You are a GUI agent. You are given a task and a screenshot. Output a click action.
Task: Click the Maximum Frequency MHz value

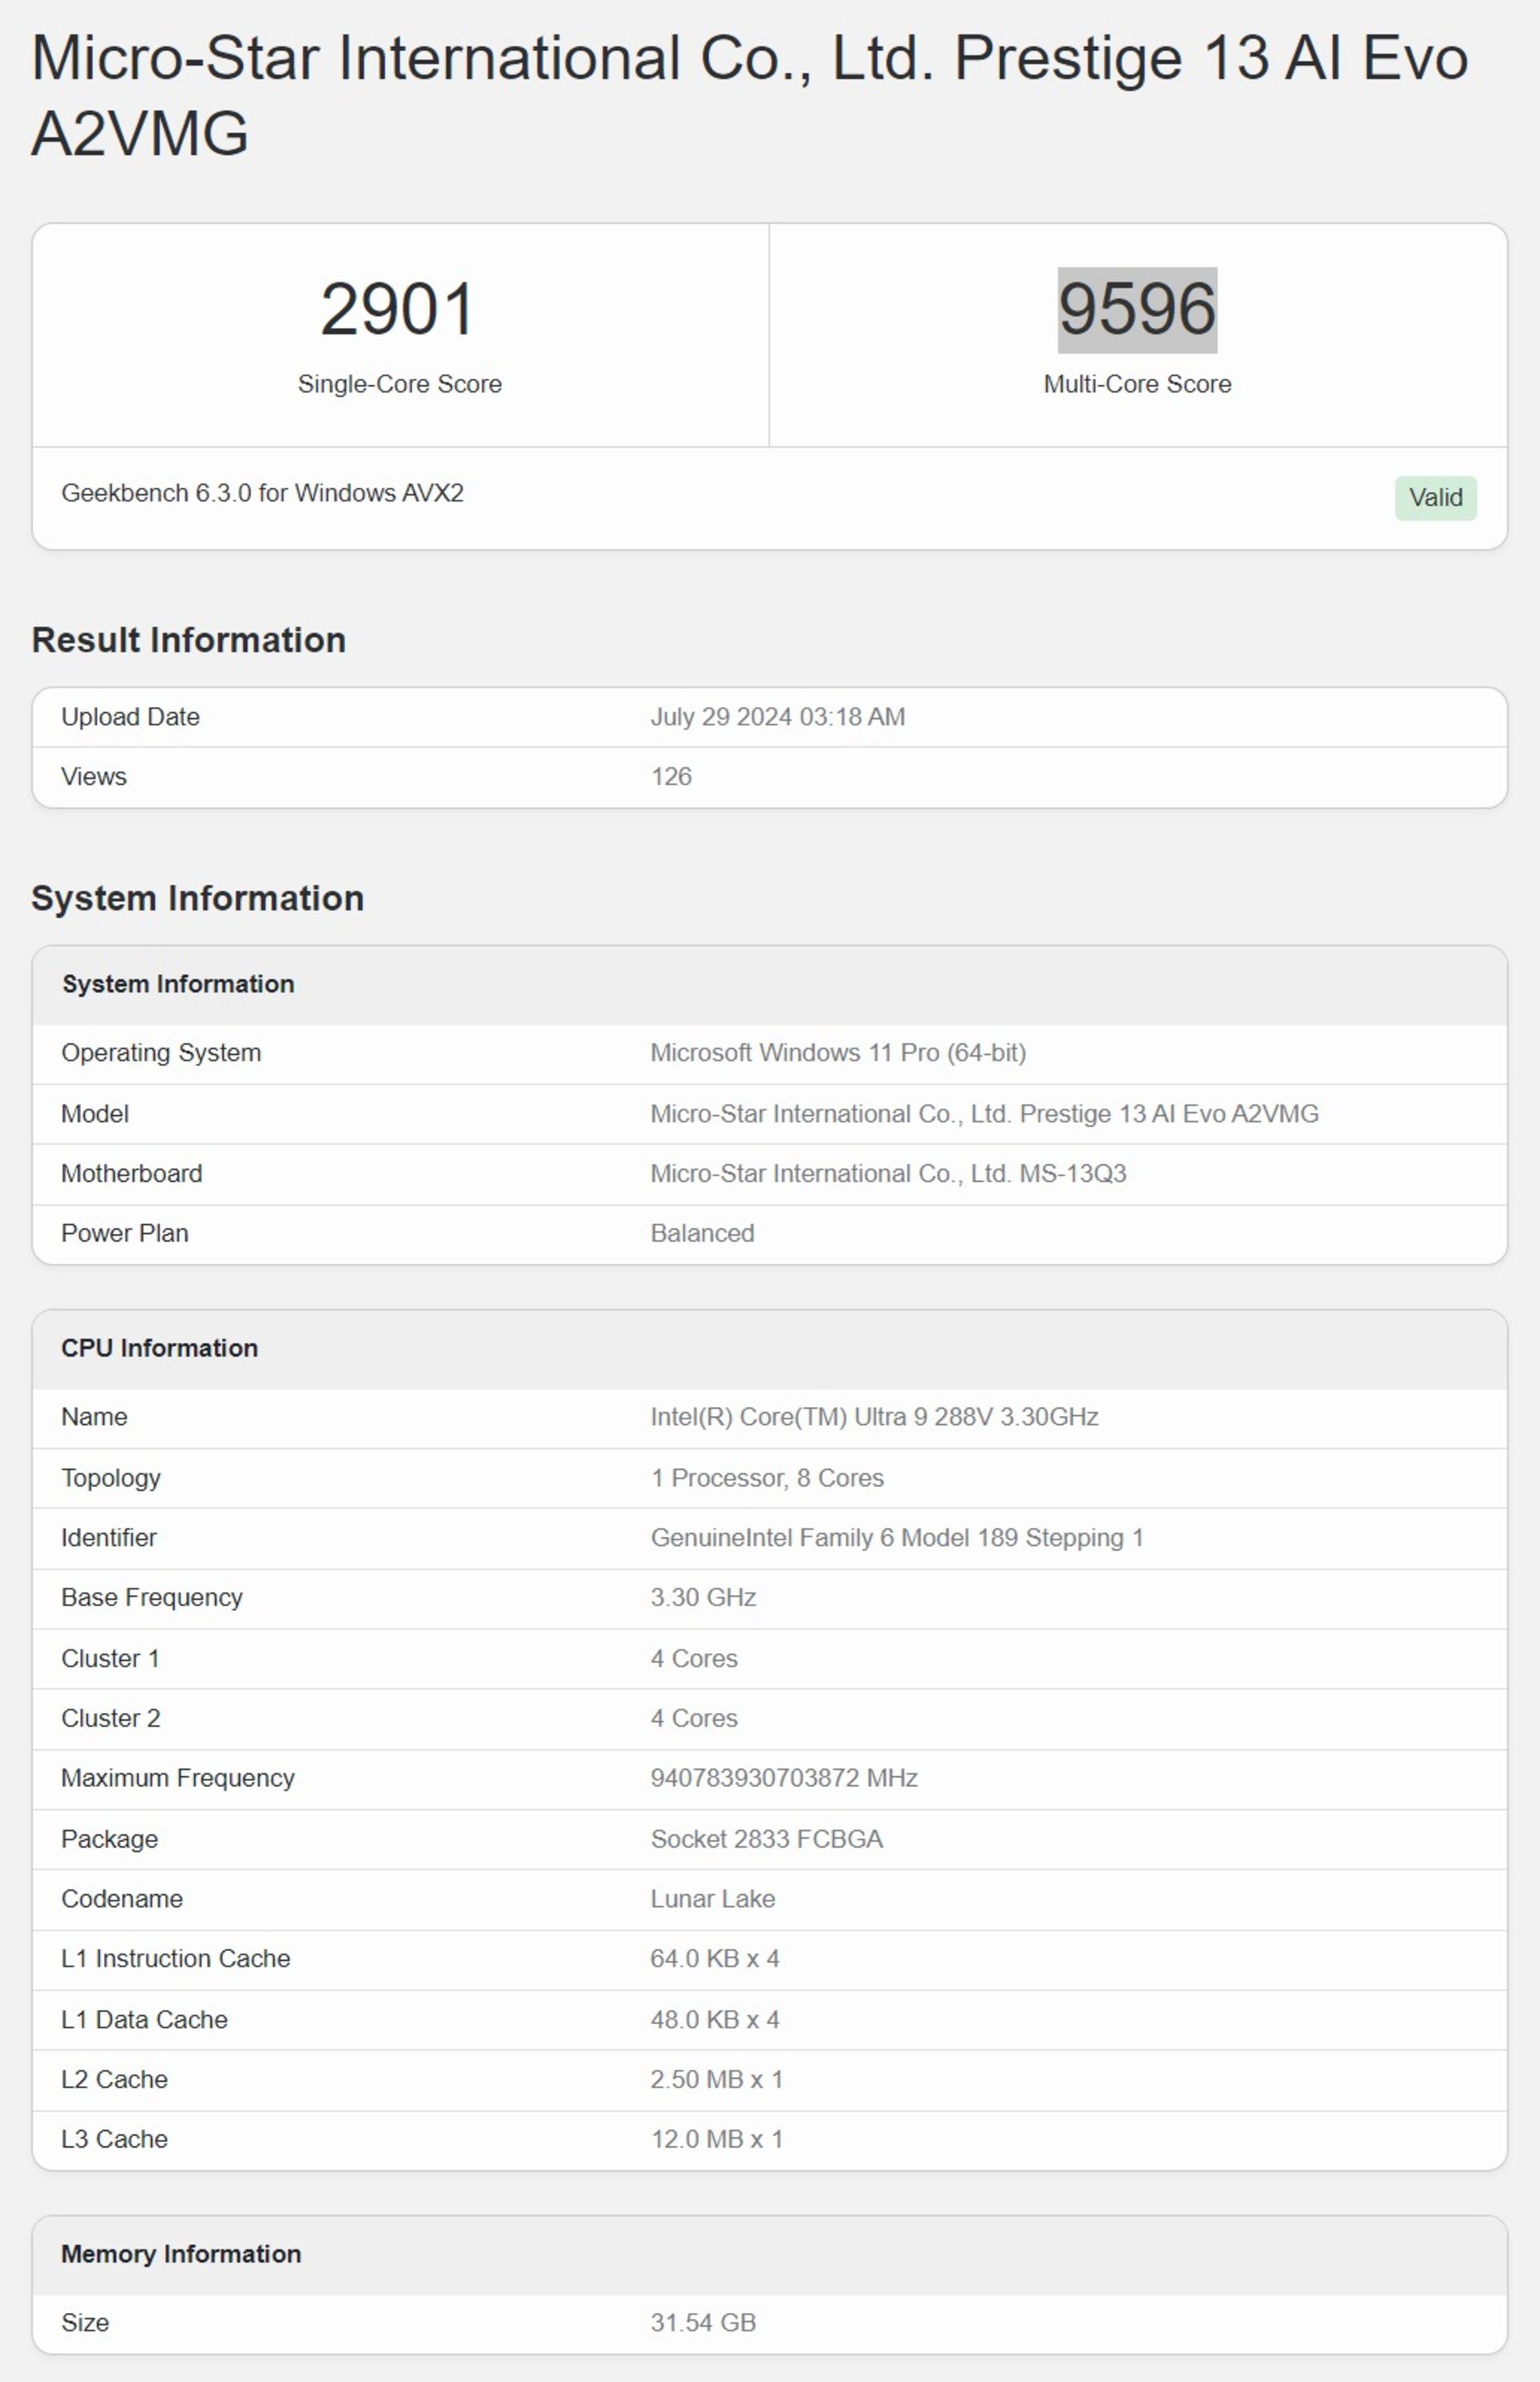click(x=784, y=1778)
